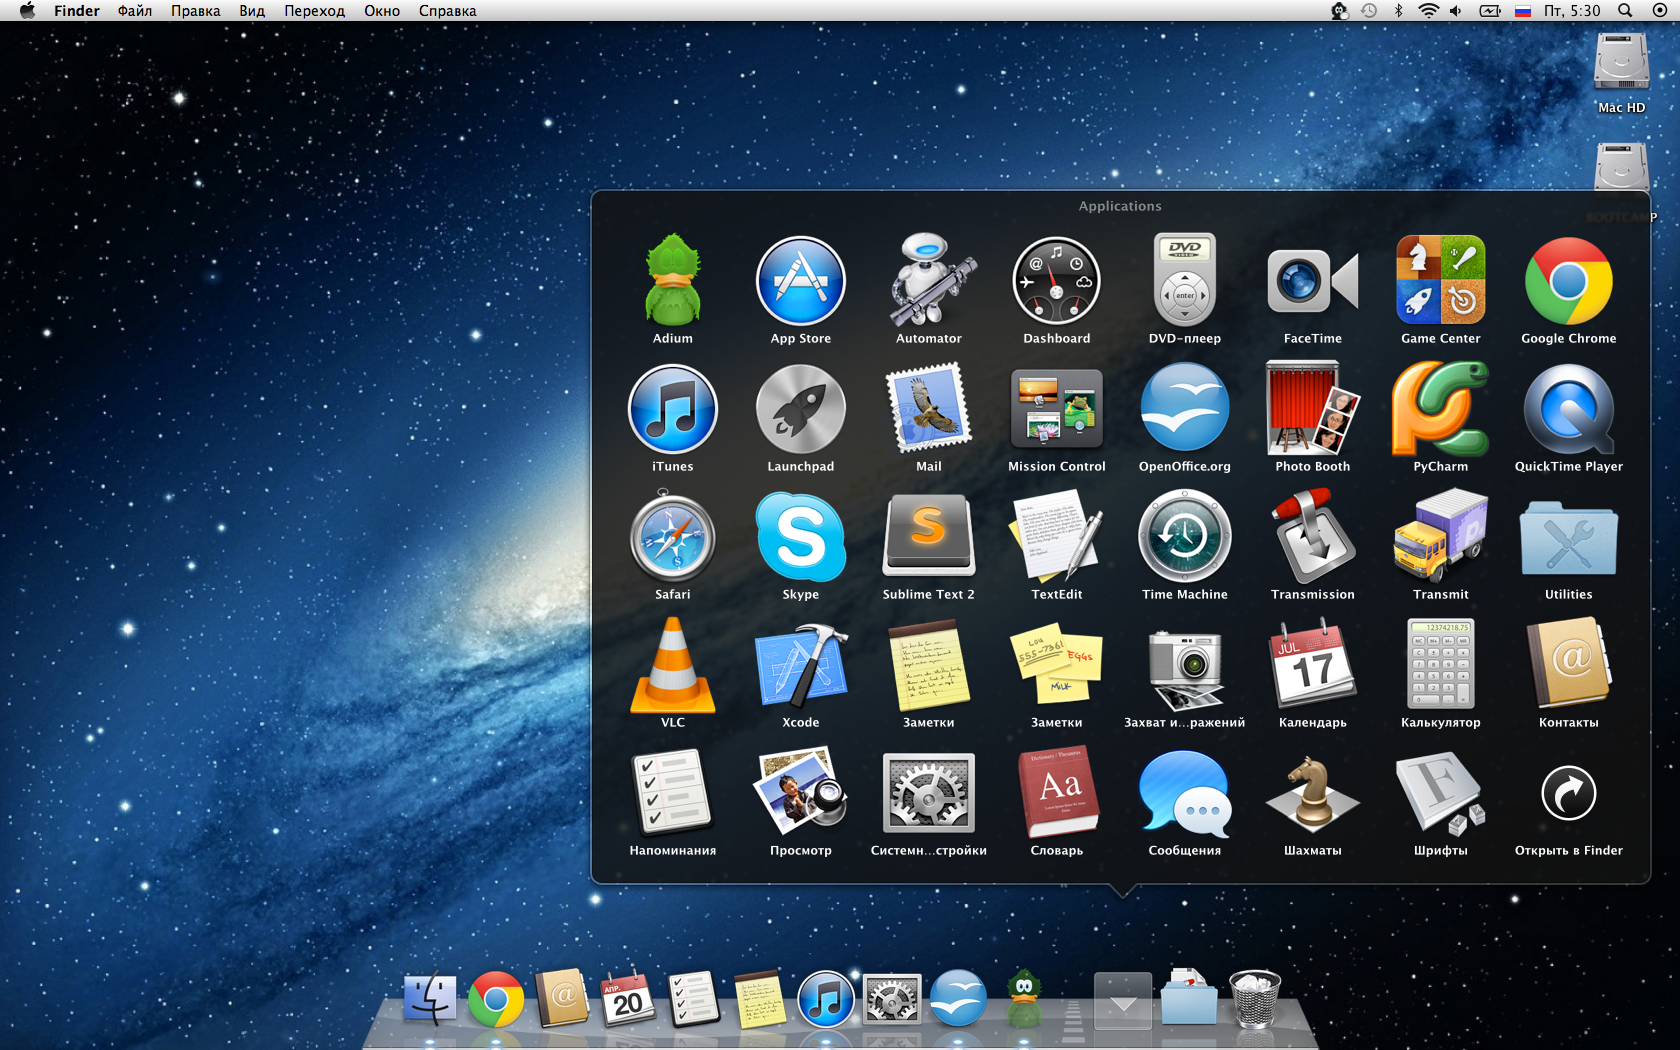Screen dimensions: 1680x1050
Task: Open Системные настройки in the Applications grid
Action: pyautogui.click(x=929, y=793)
